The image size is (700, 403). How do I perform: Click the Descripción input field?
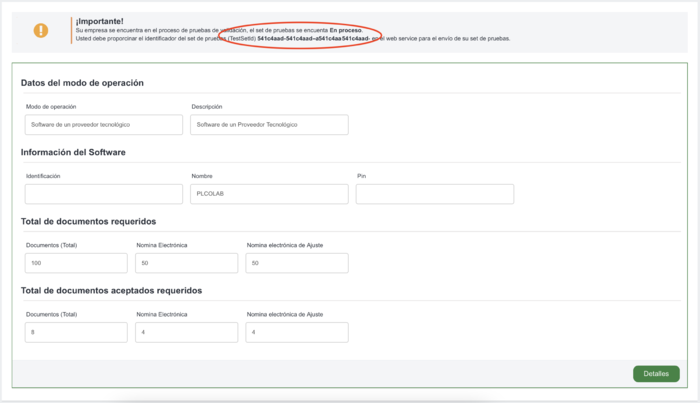pos(269,125)
